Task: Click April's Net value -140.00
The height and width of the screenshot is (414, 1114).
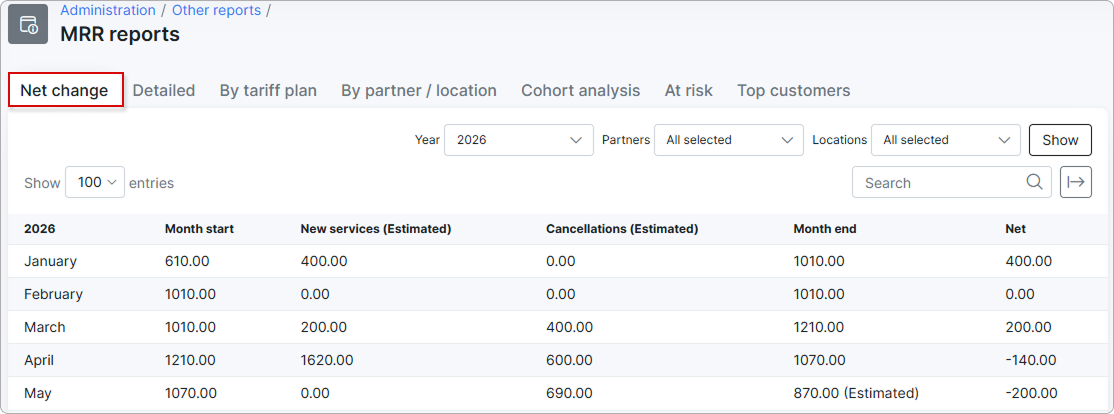Action: pos(1031,360)
